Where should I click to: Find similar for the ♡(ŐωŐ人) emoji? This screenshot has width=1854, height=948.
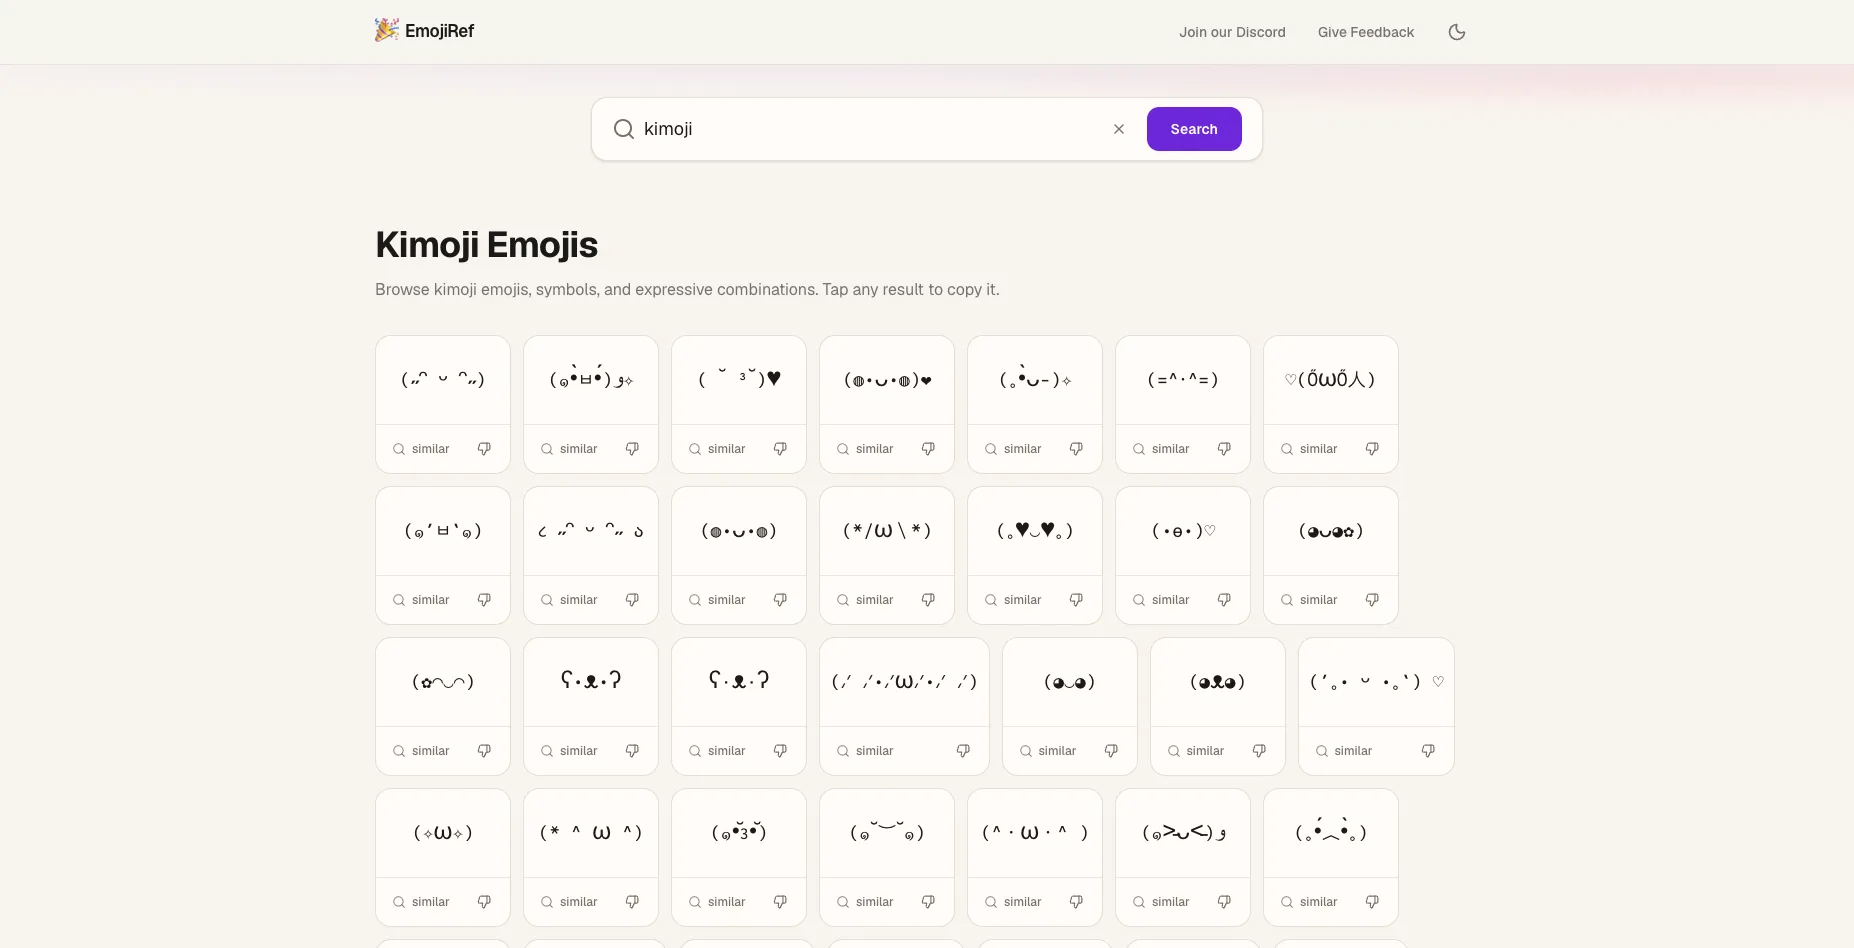1309,449
